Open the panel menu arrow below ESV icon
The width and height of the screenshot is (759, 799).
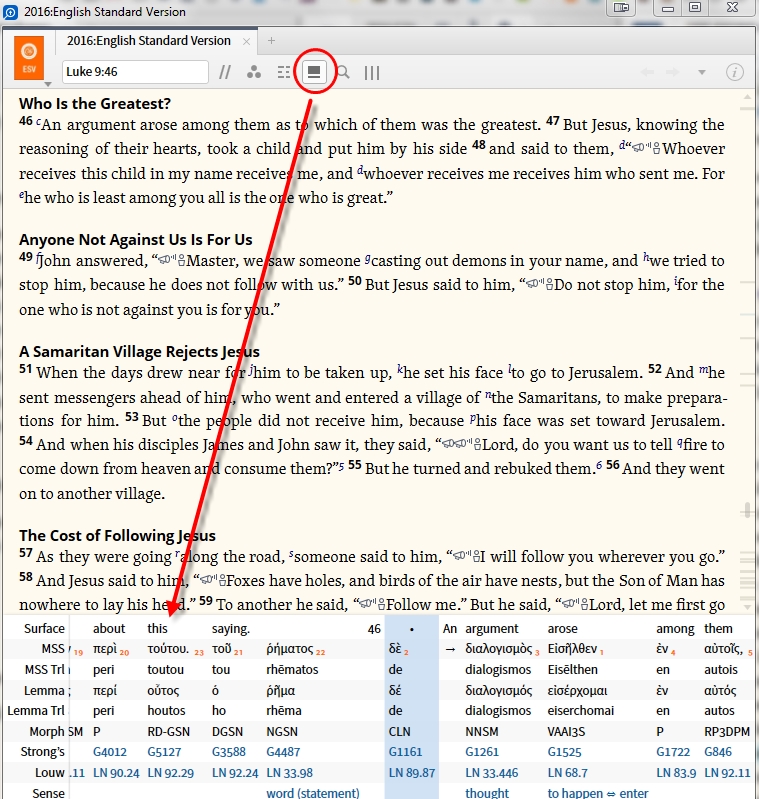[x=48, y=84]
